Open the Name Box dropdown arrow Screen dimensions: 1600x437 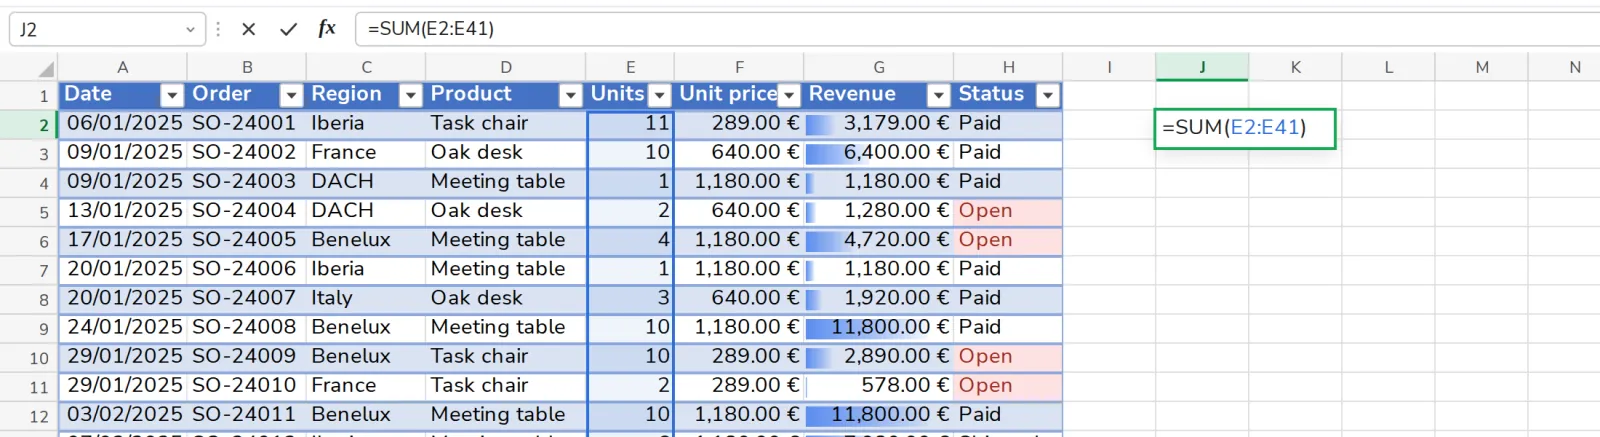tap(190, 30)
